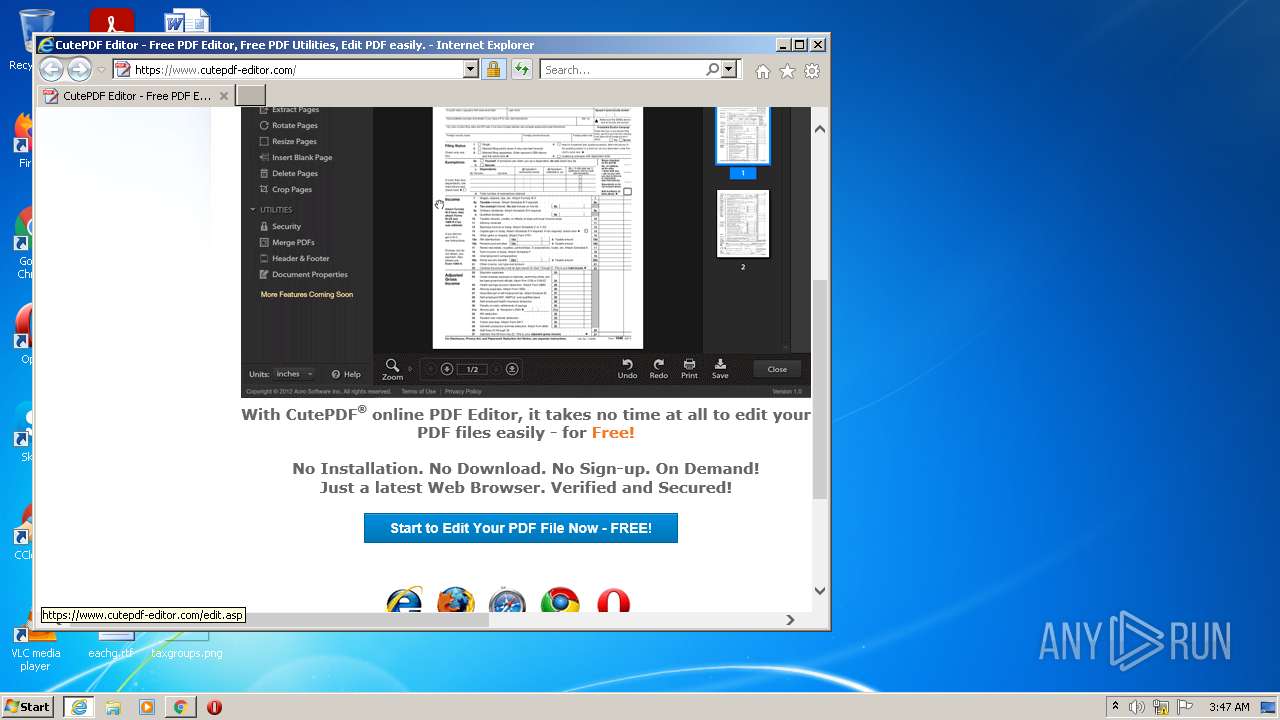Go back with Internet Explorer's back arrow
The image size is (1280, 720).
click(51, 69)
